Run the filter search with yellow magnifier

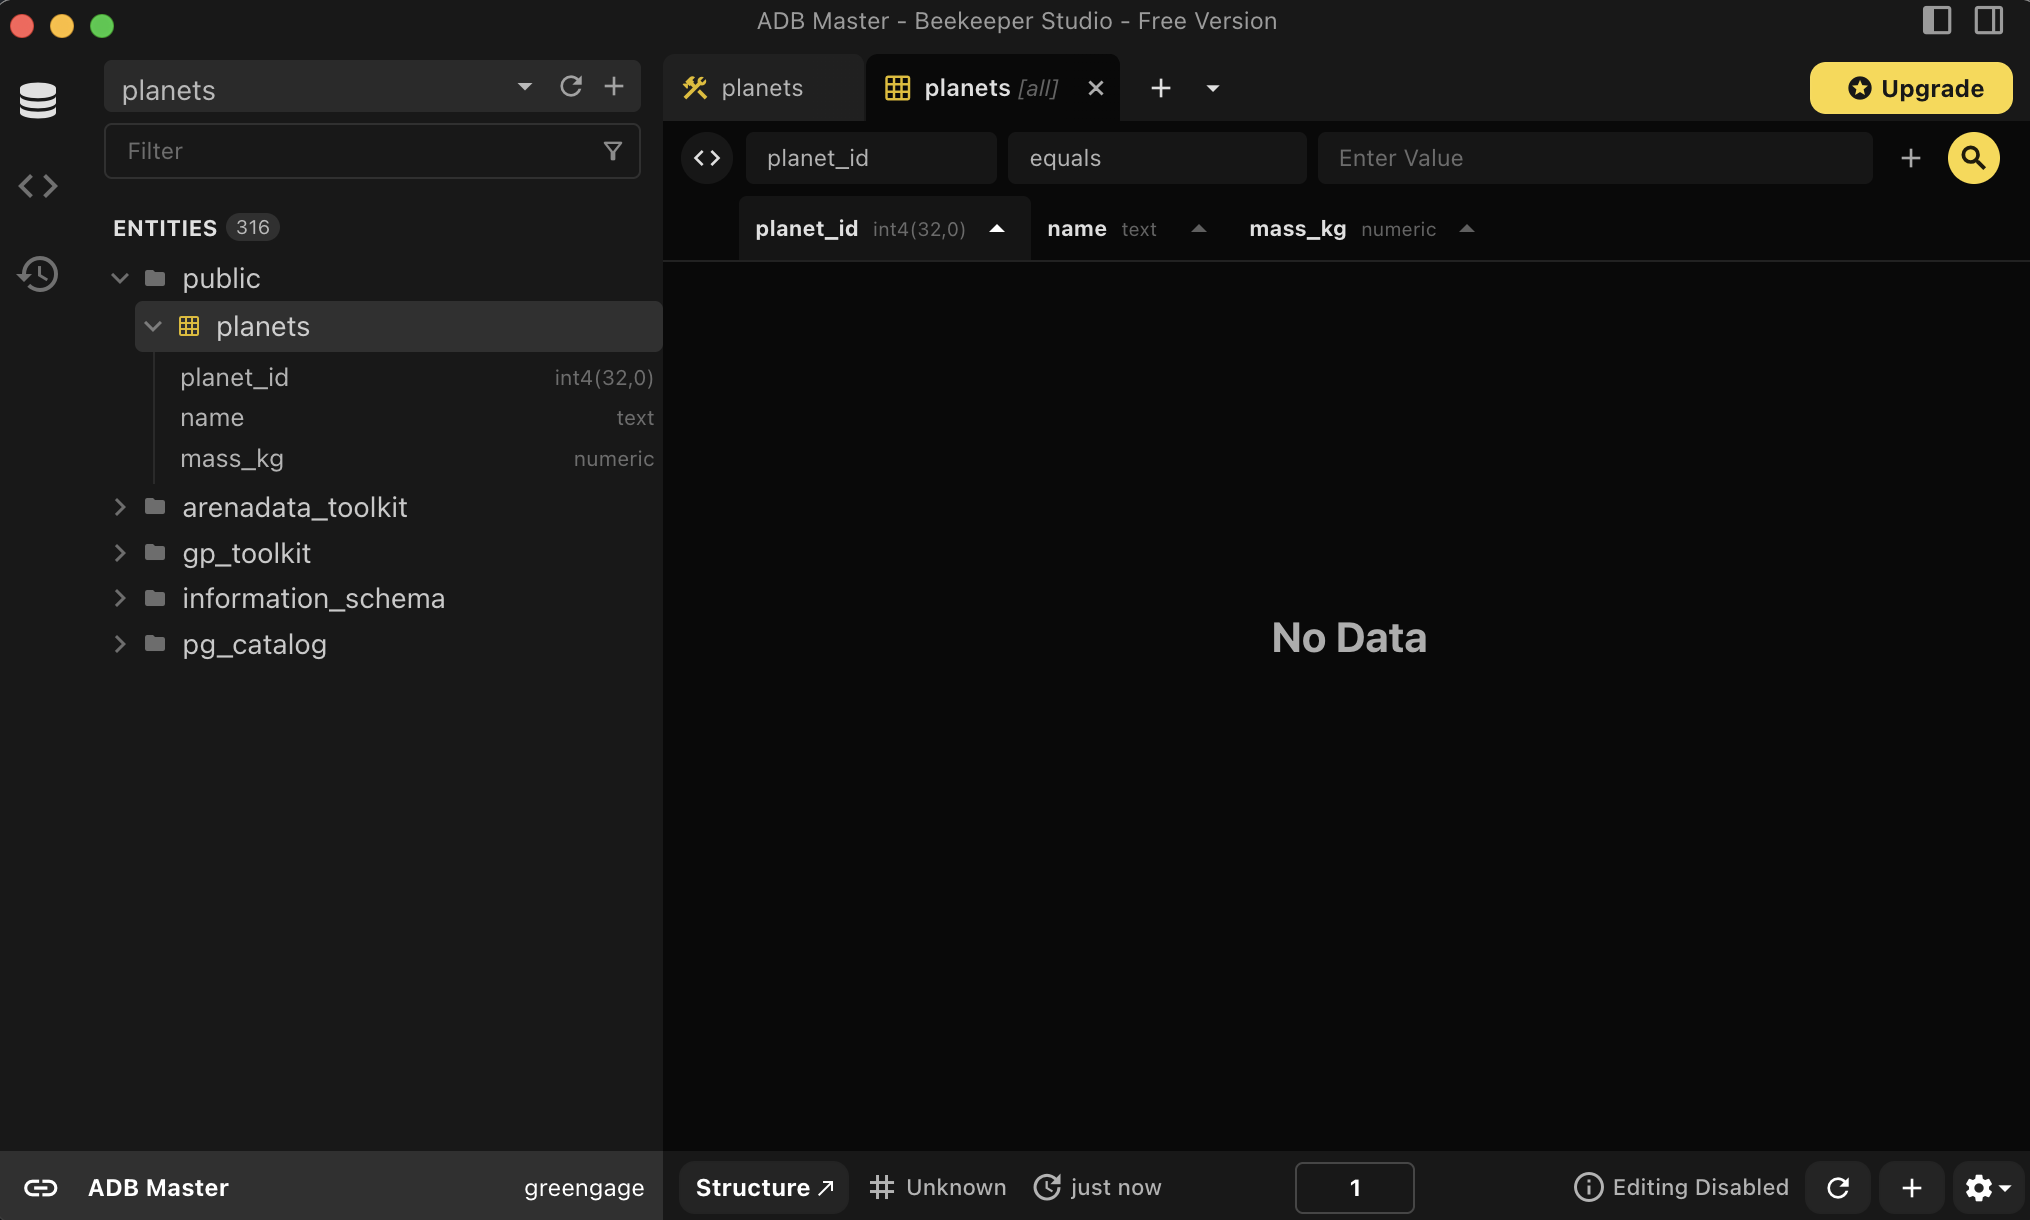point(1974,158)
